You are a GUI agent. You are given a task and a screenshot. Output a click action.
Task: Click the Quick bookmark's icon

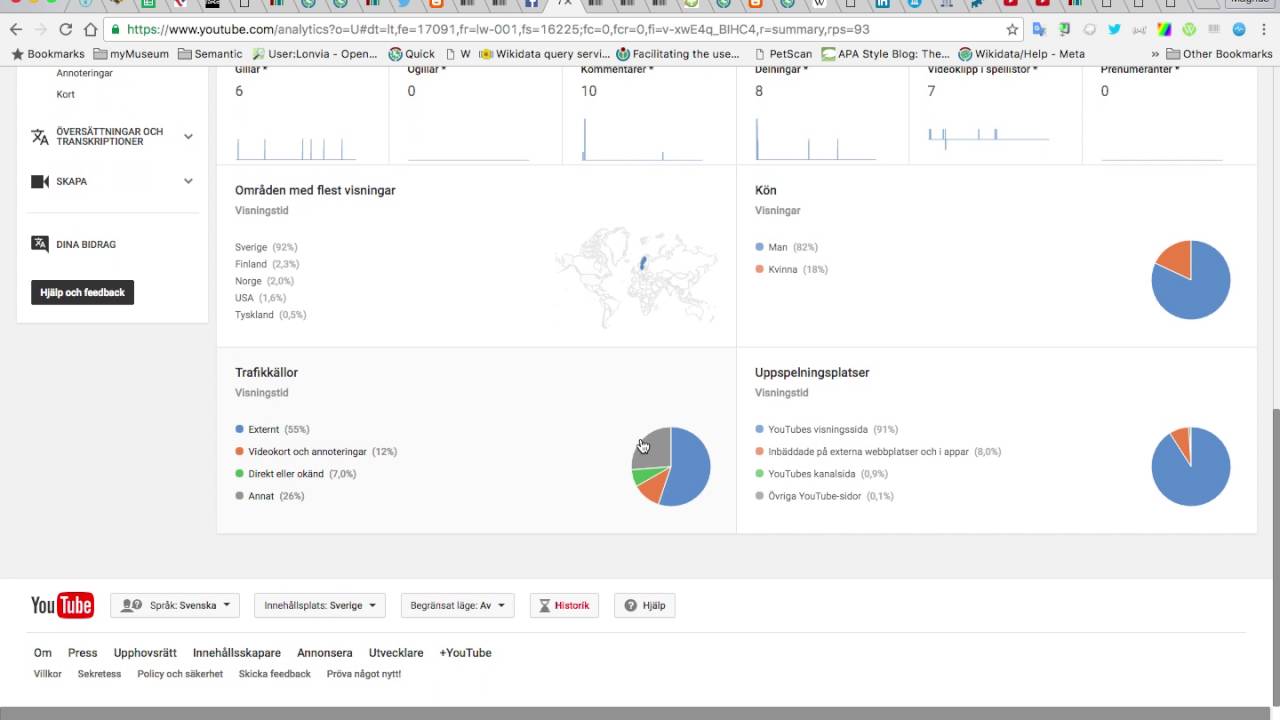[x=396, y=54]
